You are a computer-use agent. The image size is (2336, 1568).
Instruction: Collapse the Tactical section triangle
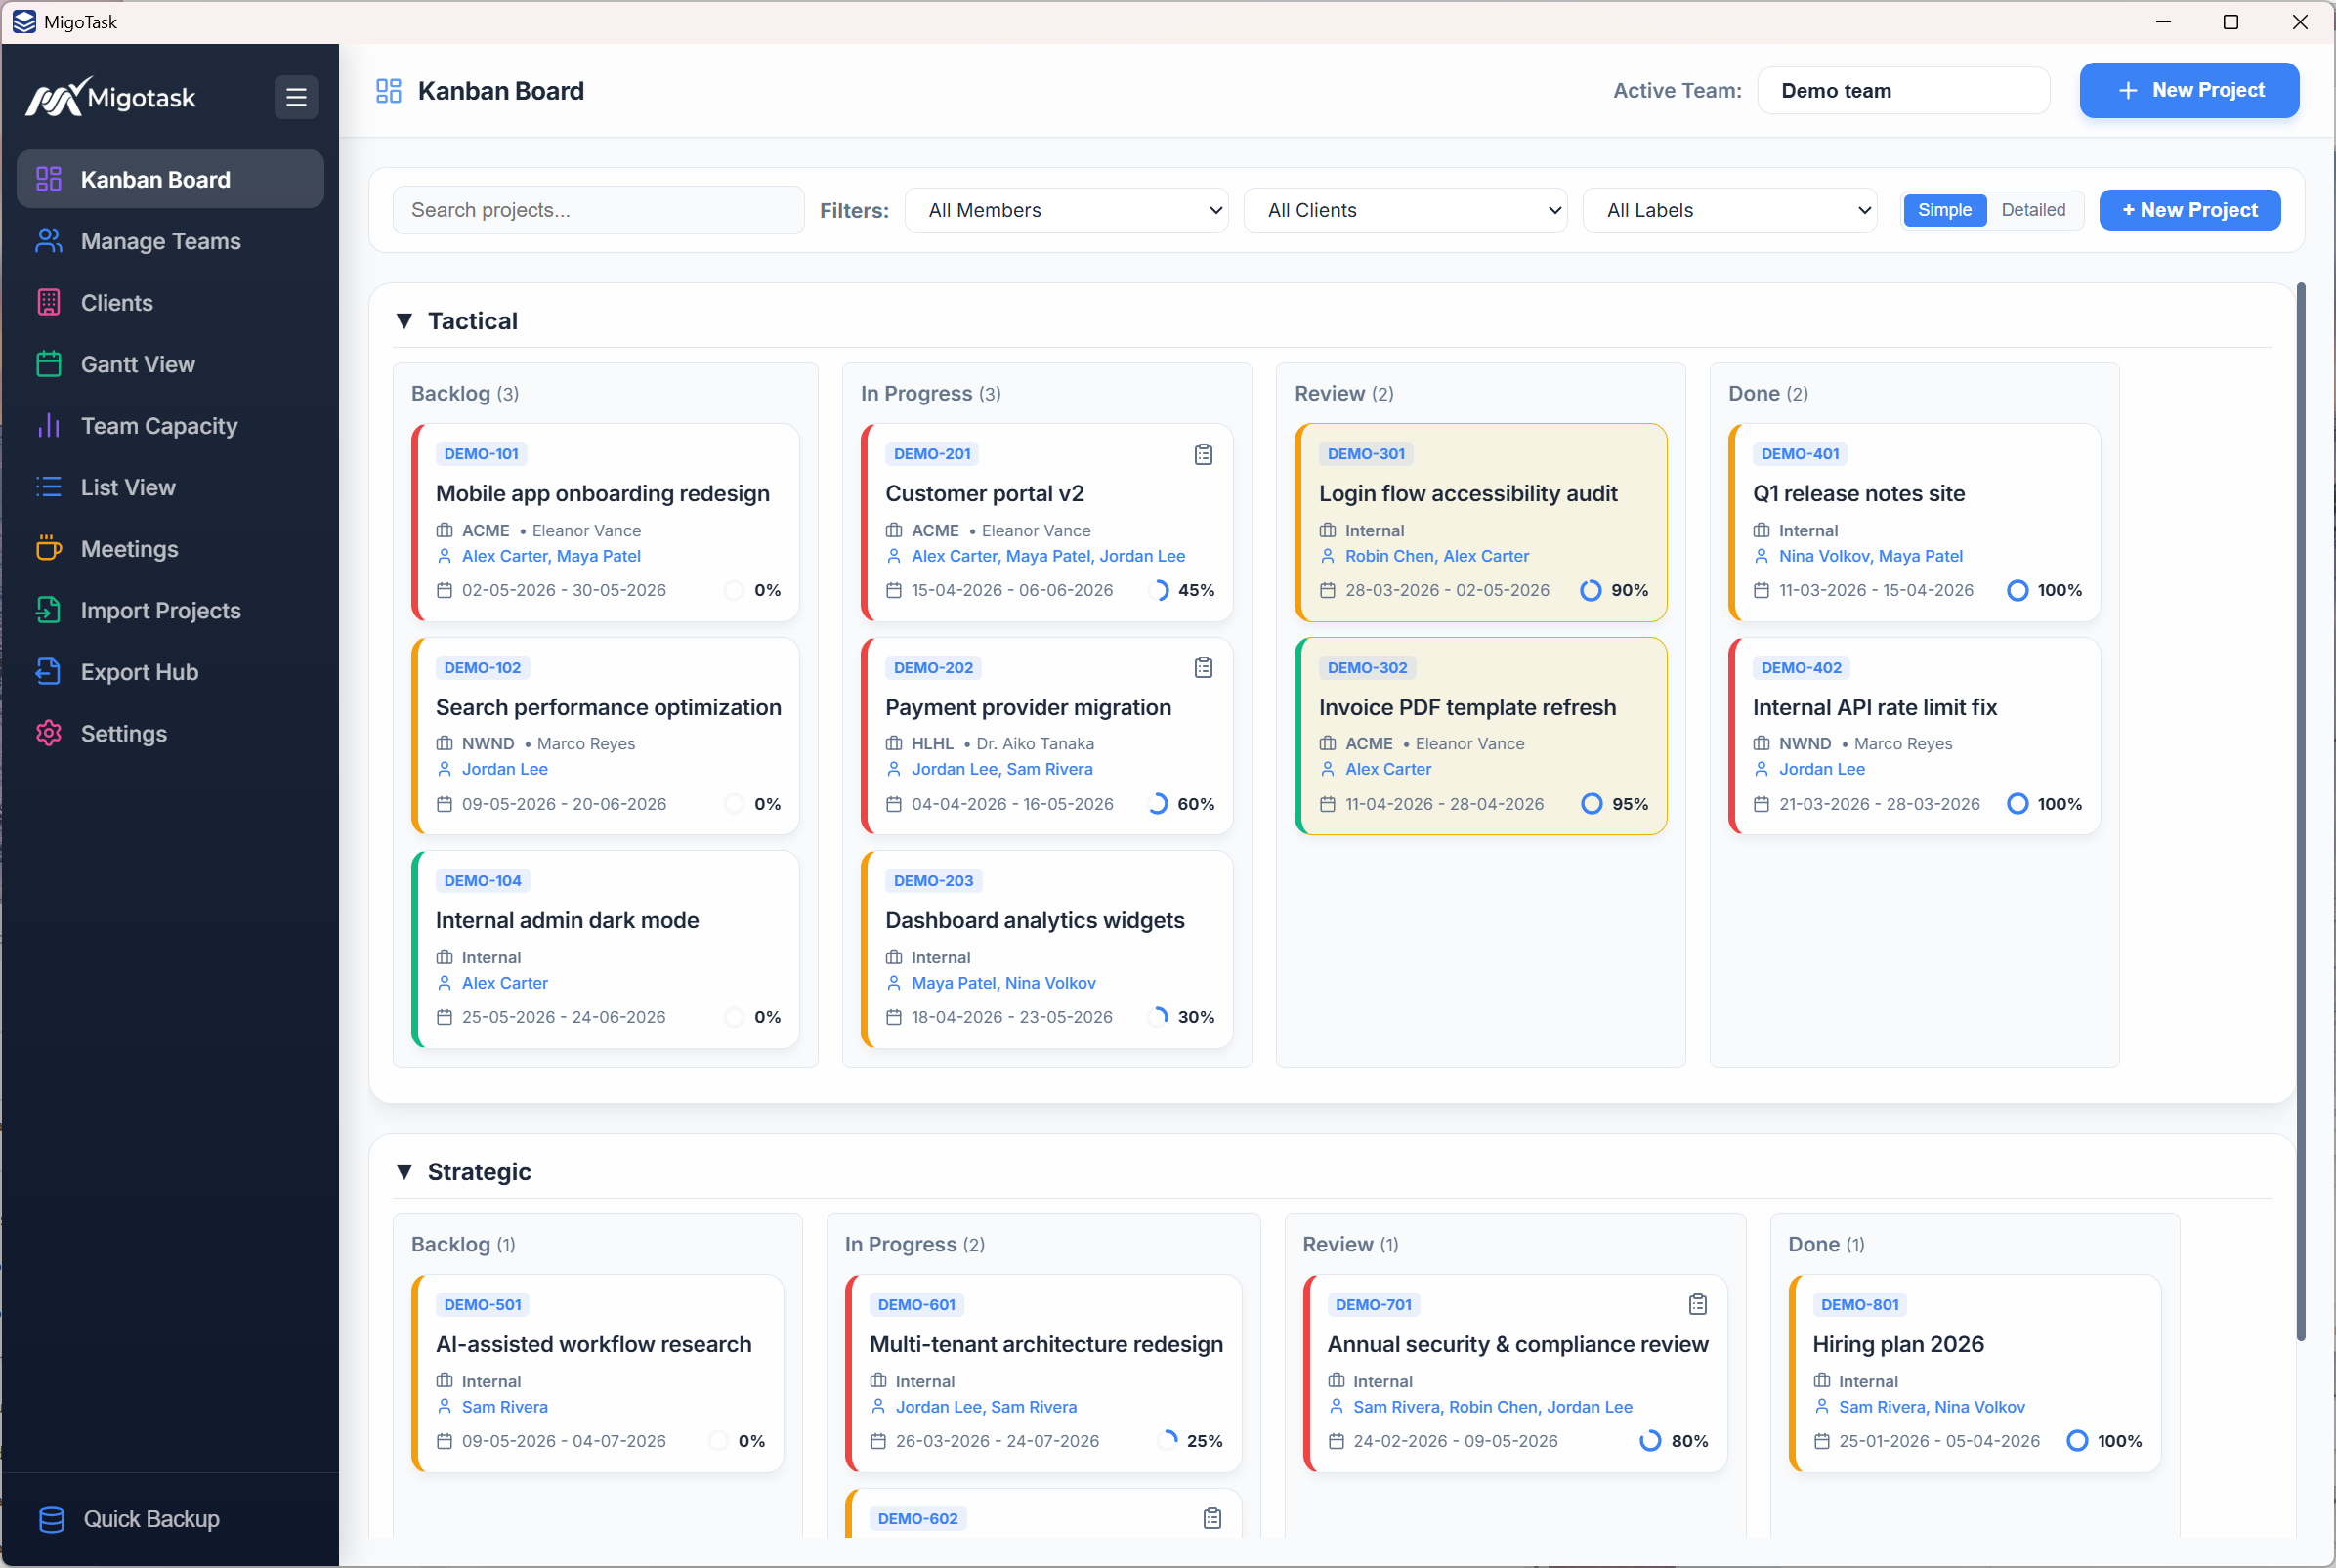click(404, 321)
